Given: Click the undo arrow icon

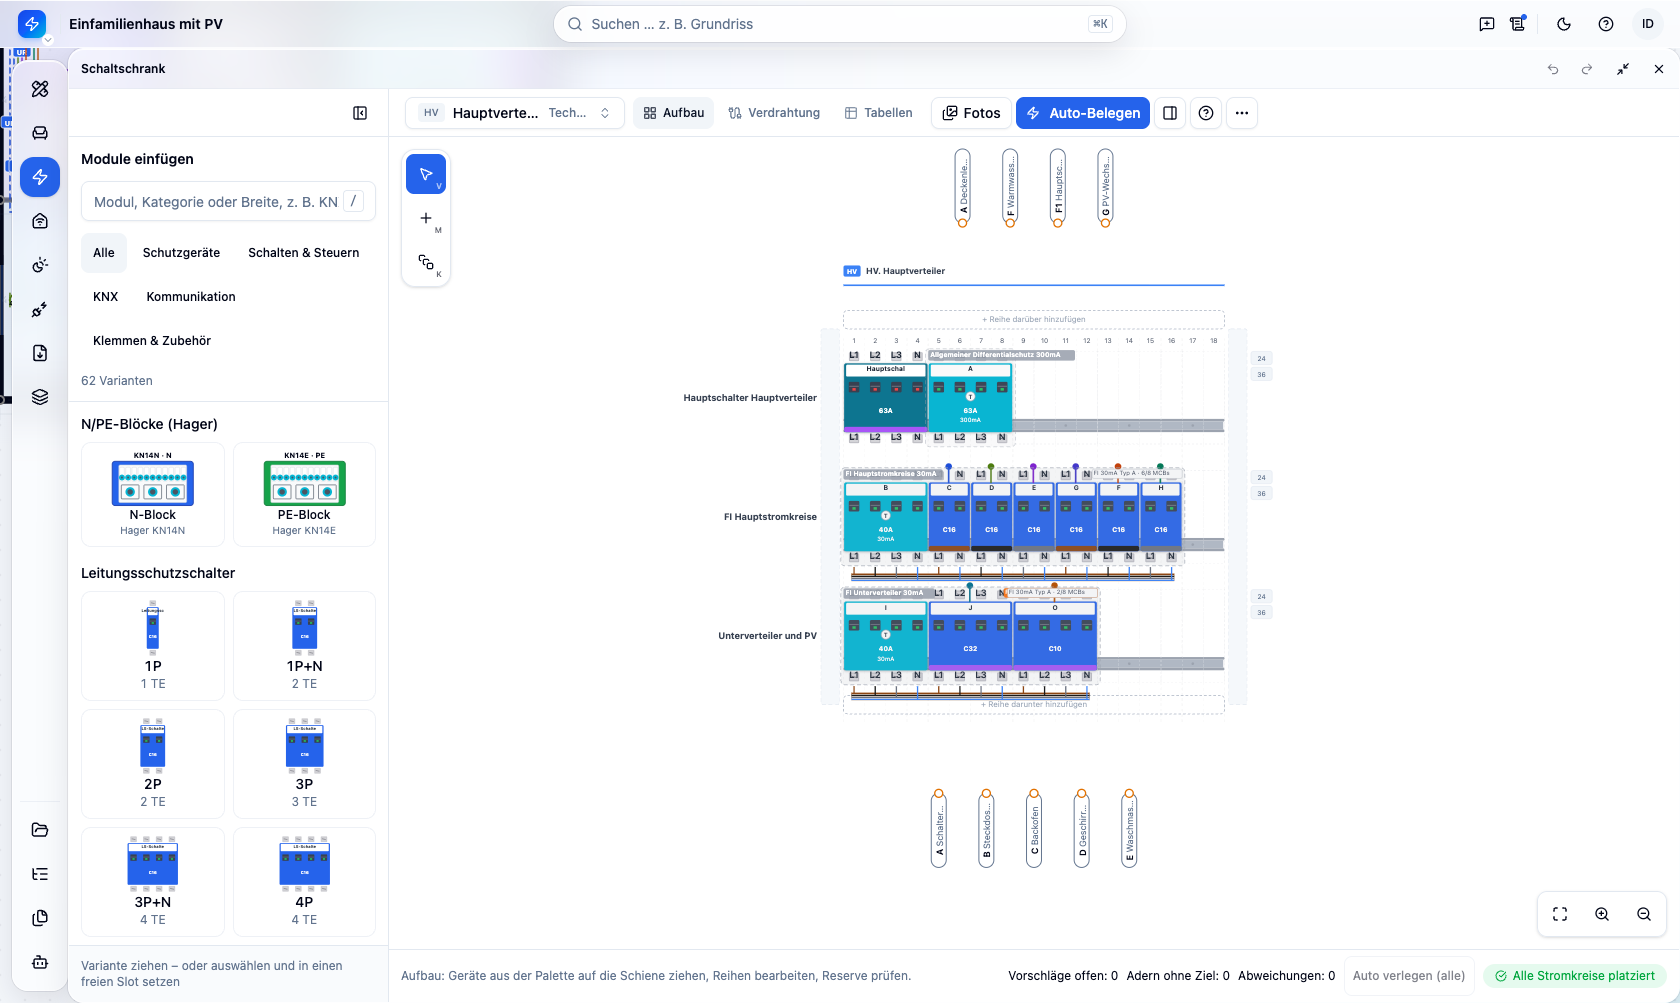Looking at the screenshot, I should [1553, 69].
